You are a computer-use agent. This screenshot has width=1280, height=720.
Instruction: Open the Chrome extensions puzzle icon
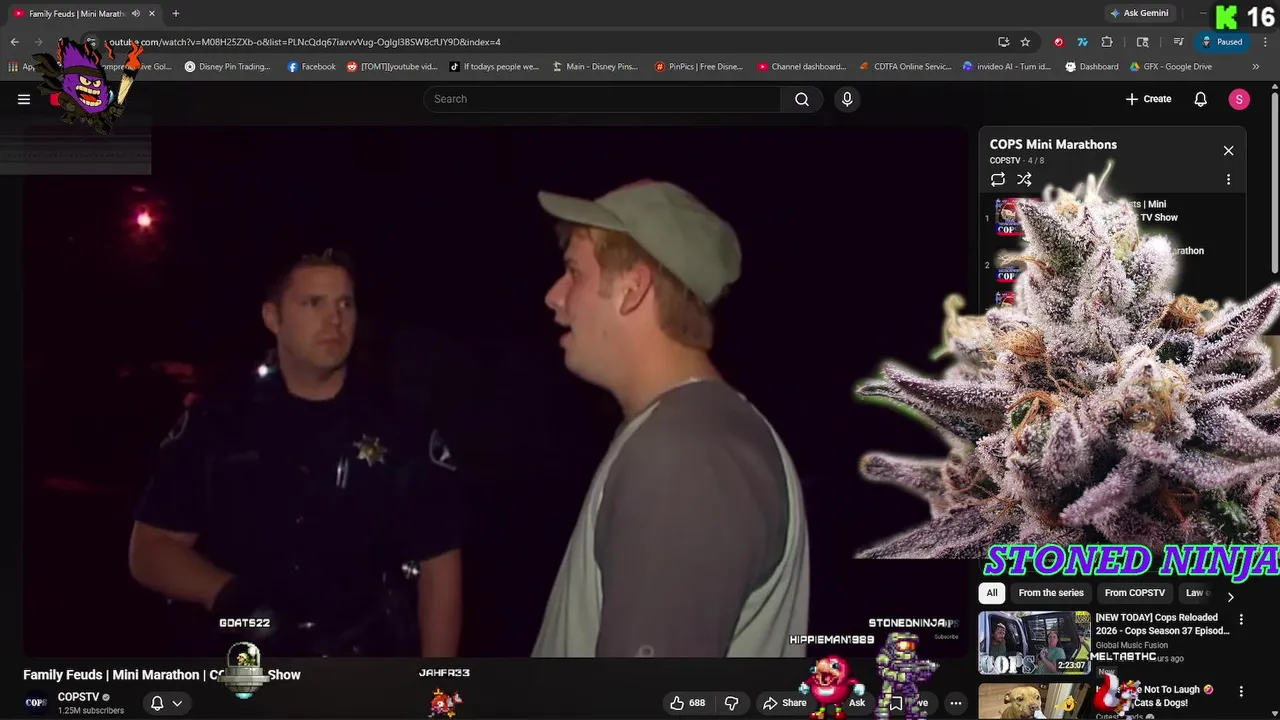click(1107, 42)
